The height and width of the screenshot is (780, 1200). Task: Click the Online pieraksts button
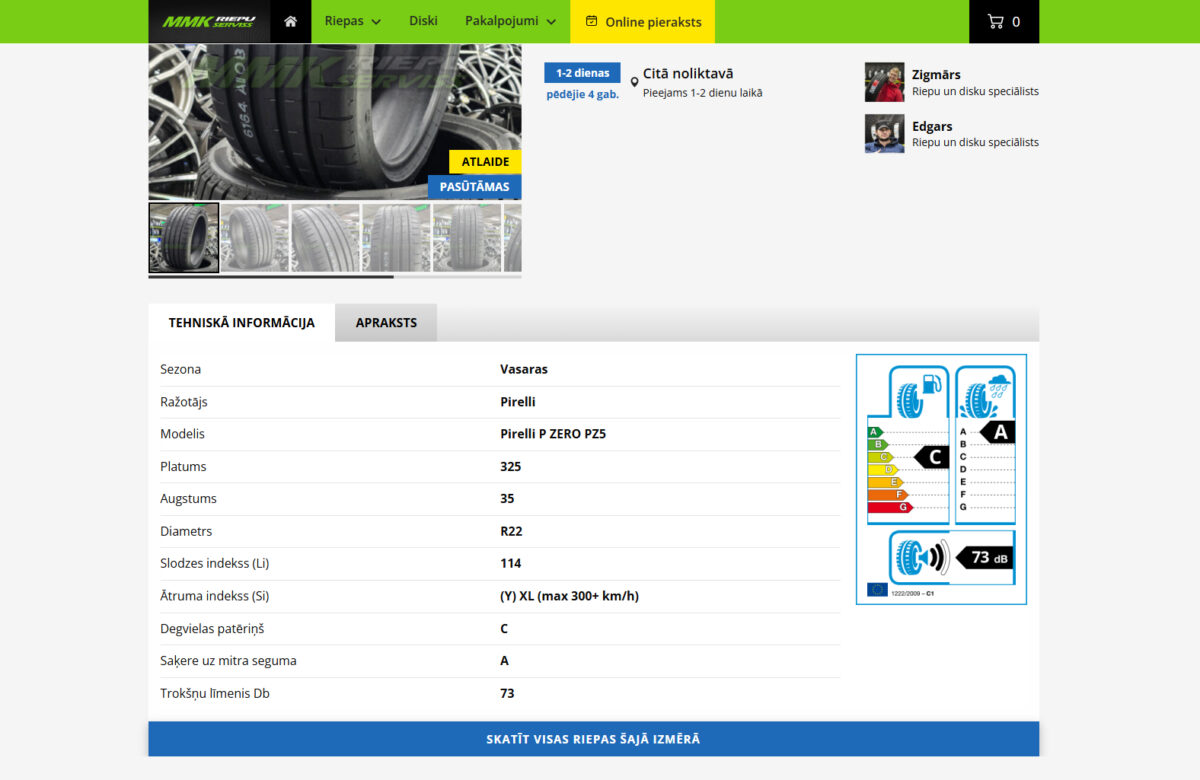click(642, 21)
